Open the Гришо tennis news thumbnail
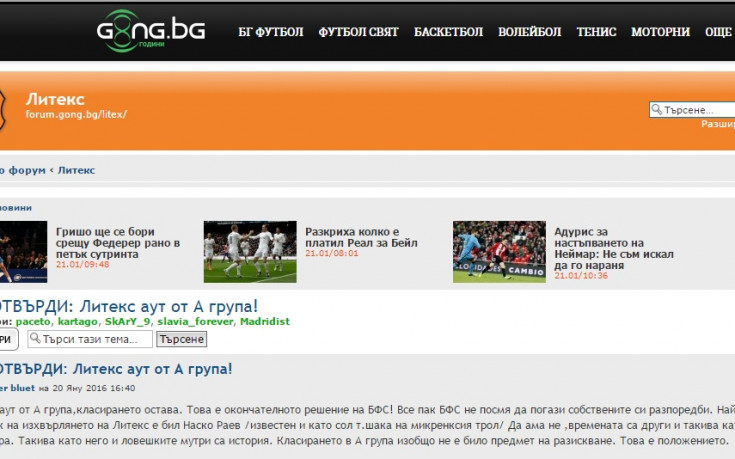 pos(23,252)
